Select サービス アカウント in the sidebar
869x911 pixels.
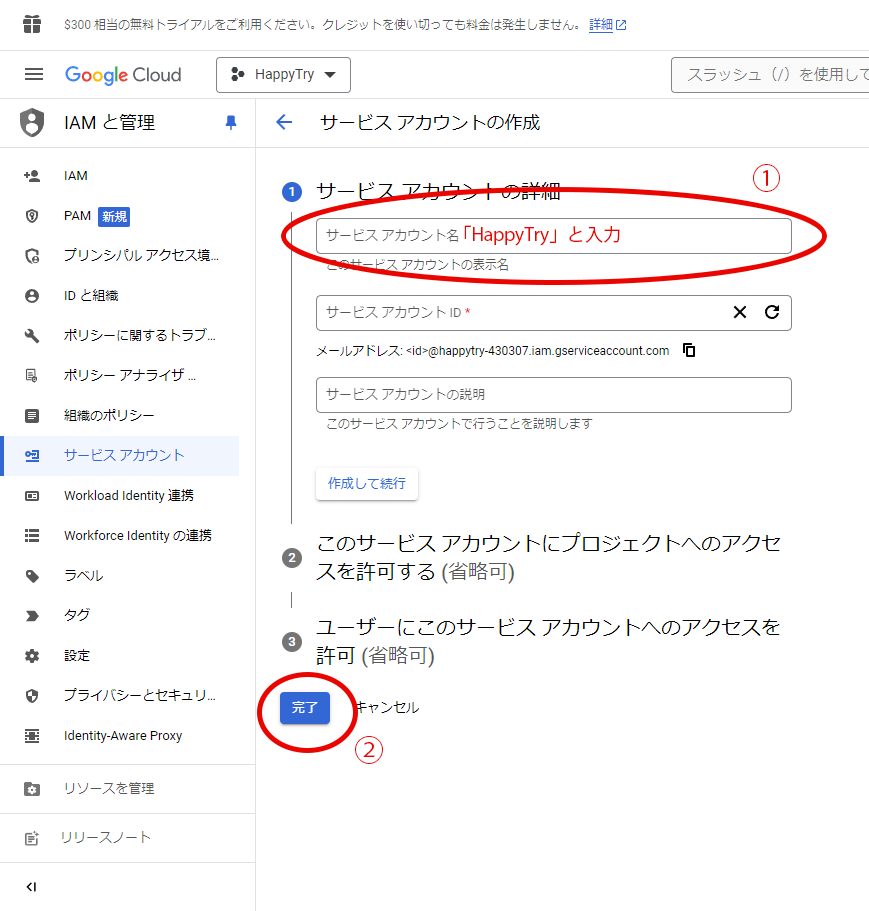click(x=124, y=455)
